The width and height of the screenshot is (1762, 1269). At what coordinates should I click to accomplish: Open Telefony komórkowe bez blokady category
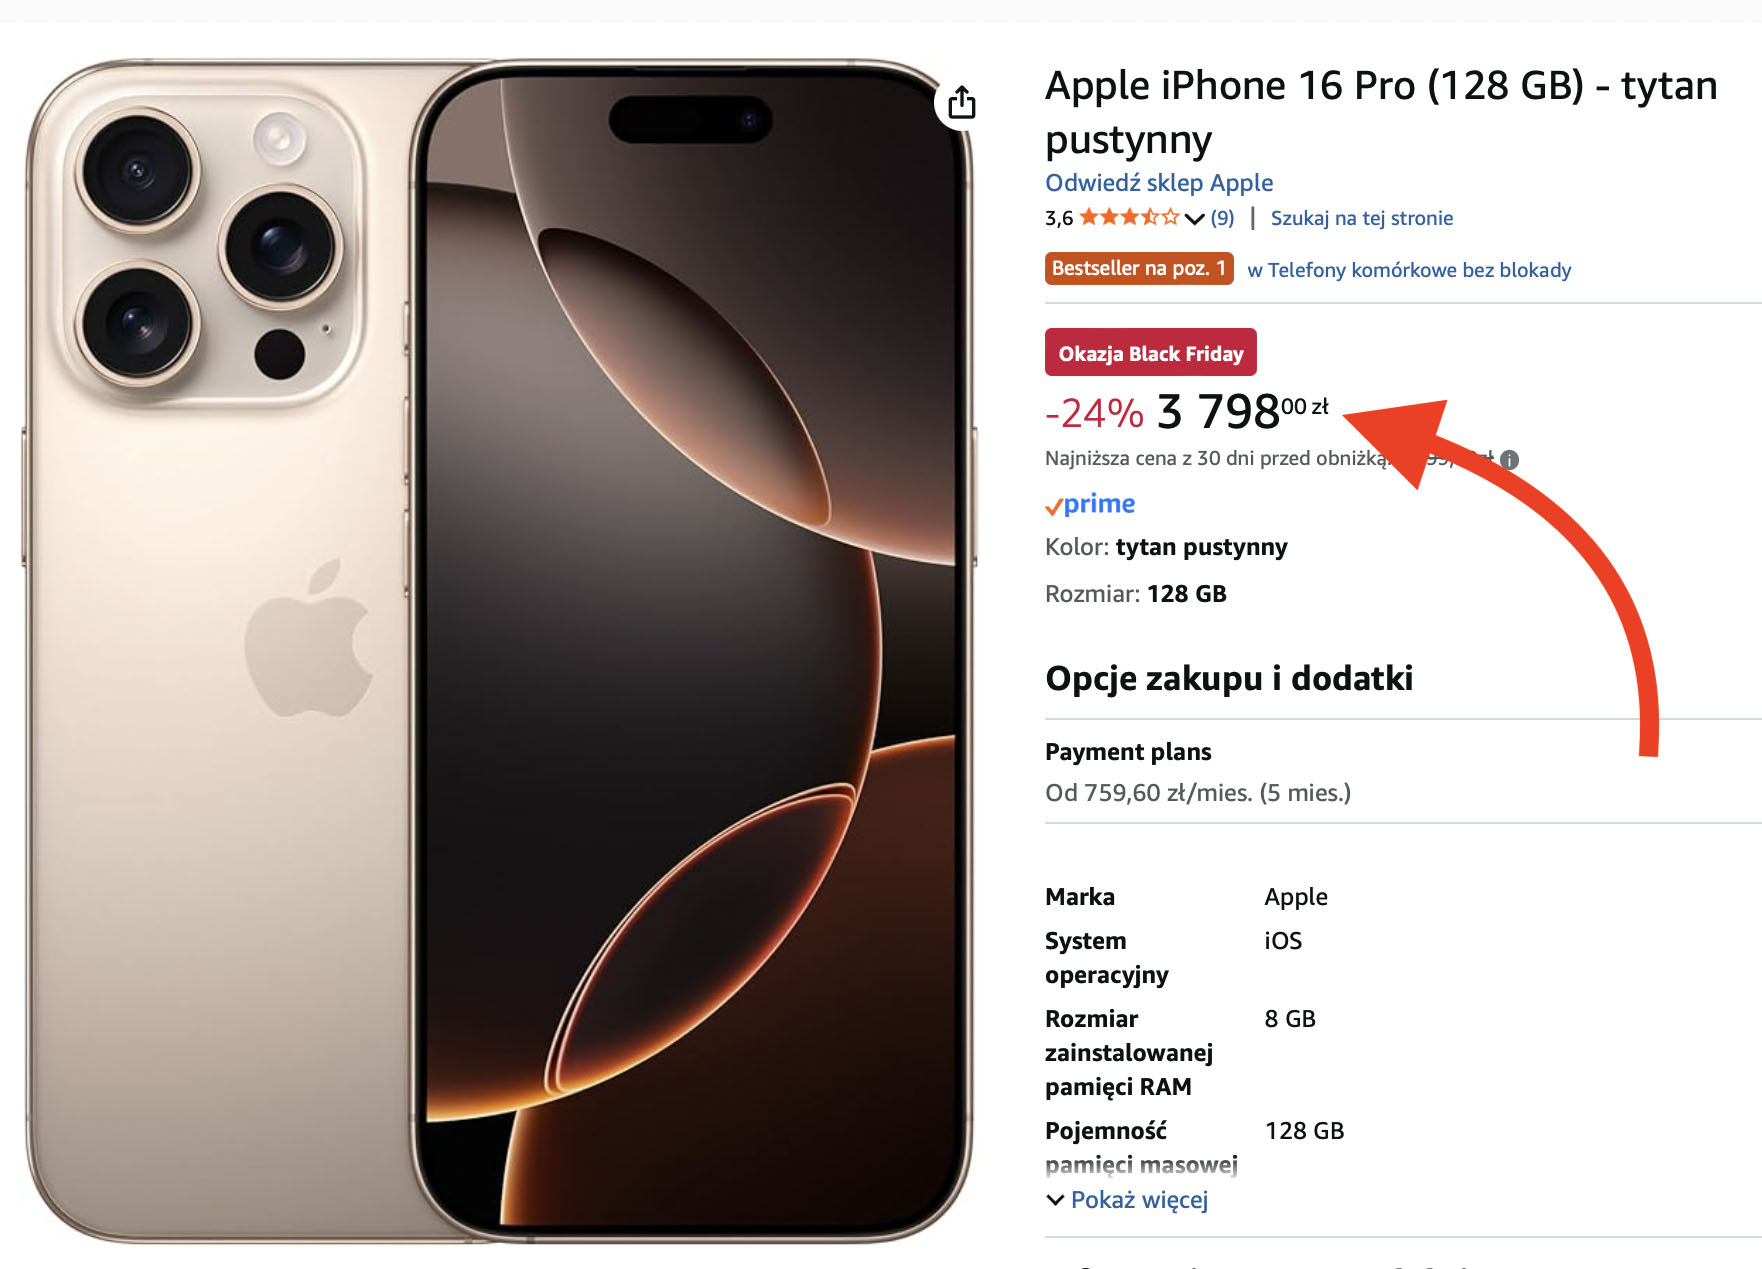coord(1409,270)
